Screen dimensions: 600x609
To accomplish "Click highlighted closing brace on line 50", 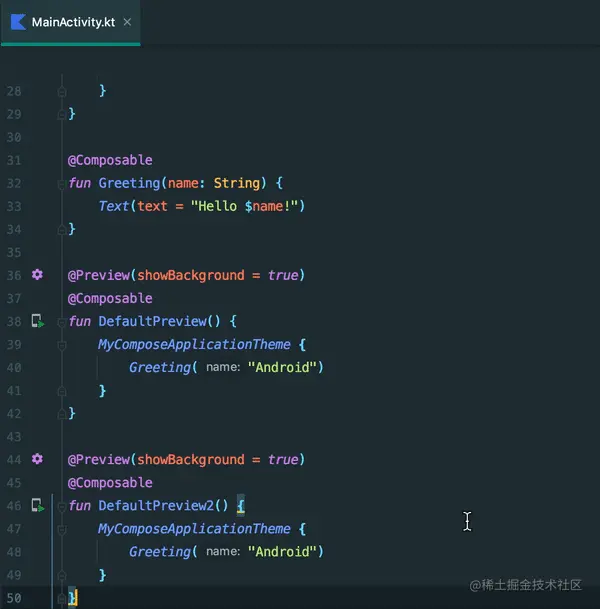I will coord(72,598).
